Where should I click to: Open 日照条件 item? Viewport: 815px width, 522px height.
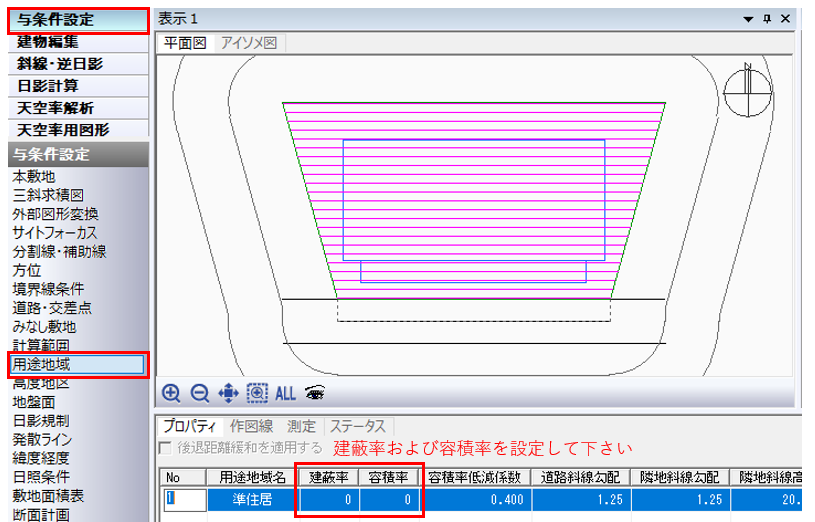click(x=41, y=477)
